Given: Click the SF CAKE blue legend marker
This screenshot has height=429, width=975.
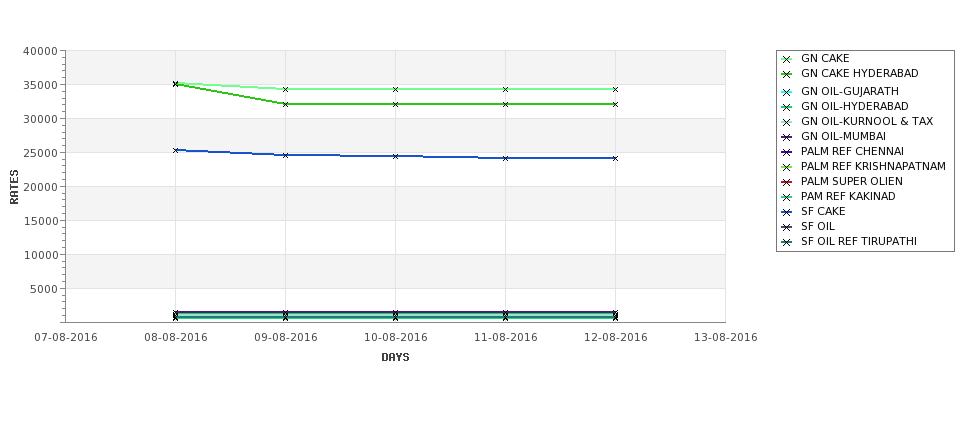Looking at the screenshot, I should pos(786,212).
